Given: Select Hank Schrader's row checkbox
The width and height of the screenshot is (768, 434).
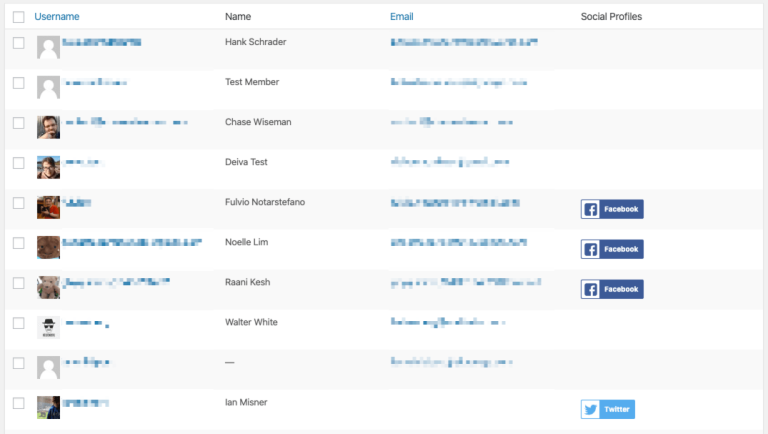Looking at the screenshot, I should [x=19, y=43].
